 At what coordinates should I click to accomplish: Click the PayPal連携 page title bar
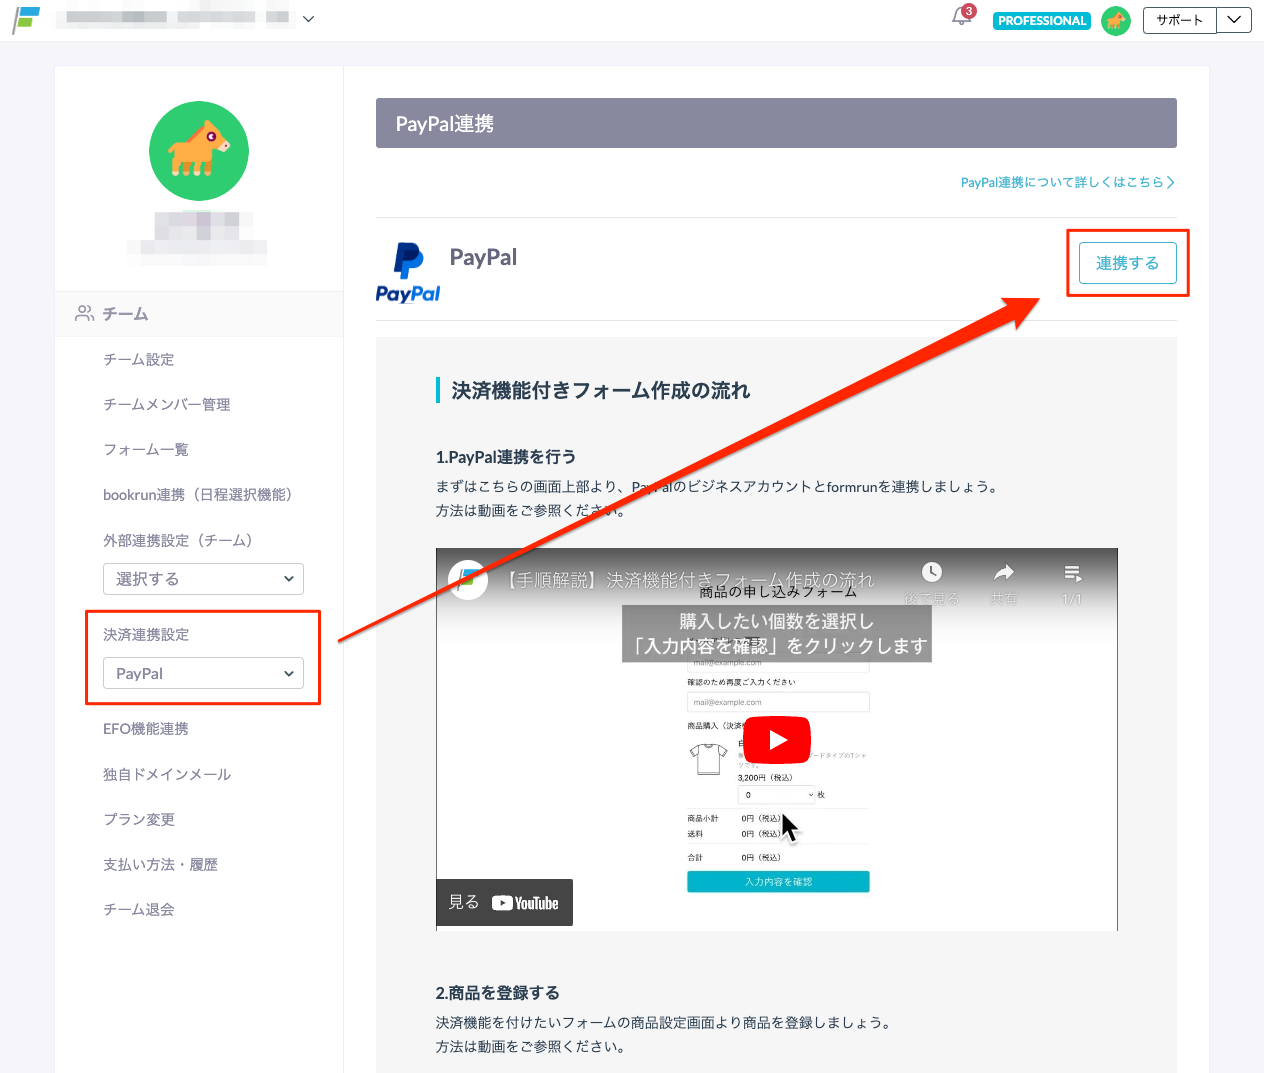click(x=776, y=123)
